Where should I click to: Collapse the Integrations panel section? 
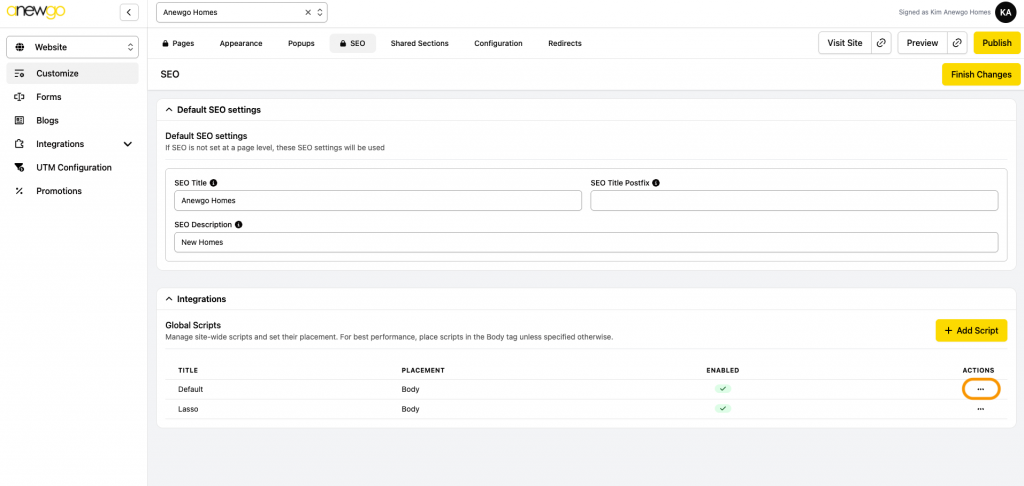(x=169, y=299)
